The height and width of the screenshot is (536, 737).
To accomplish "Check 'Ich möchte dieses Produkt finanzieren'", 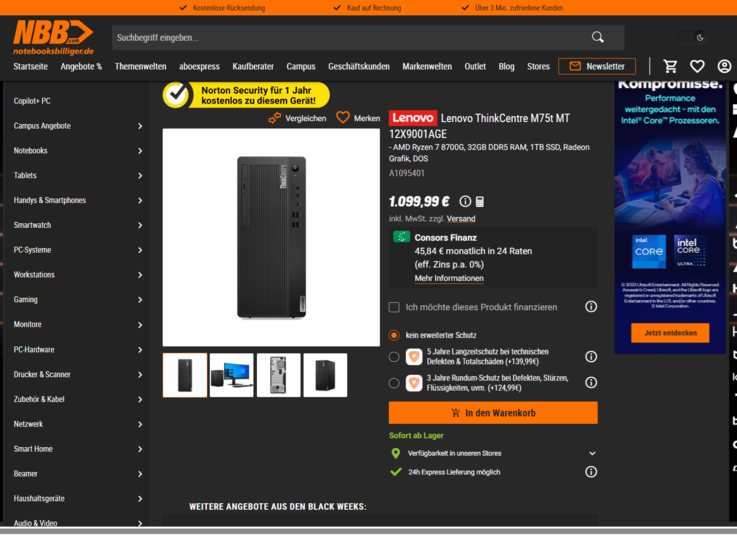I will click(394, 307).
